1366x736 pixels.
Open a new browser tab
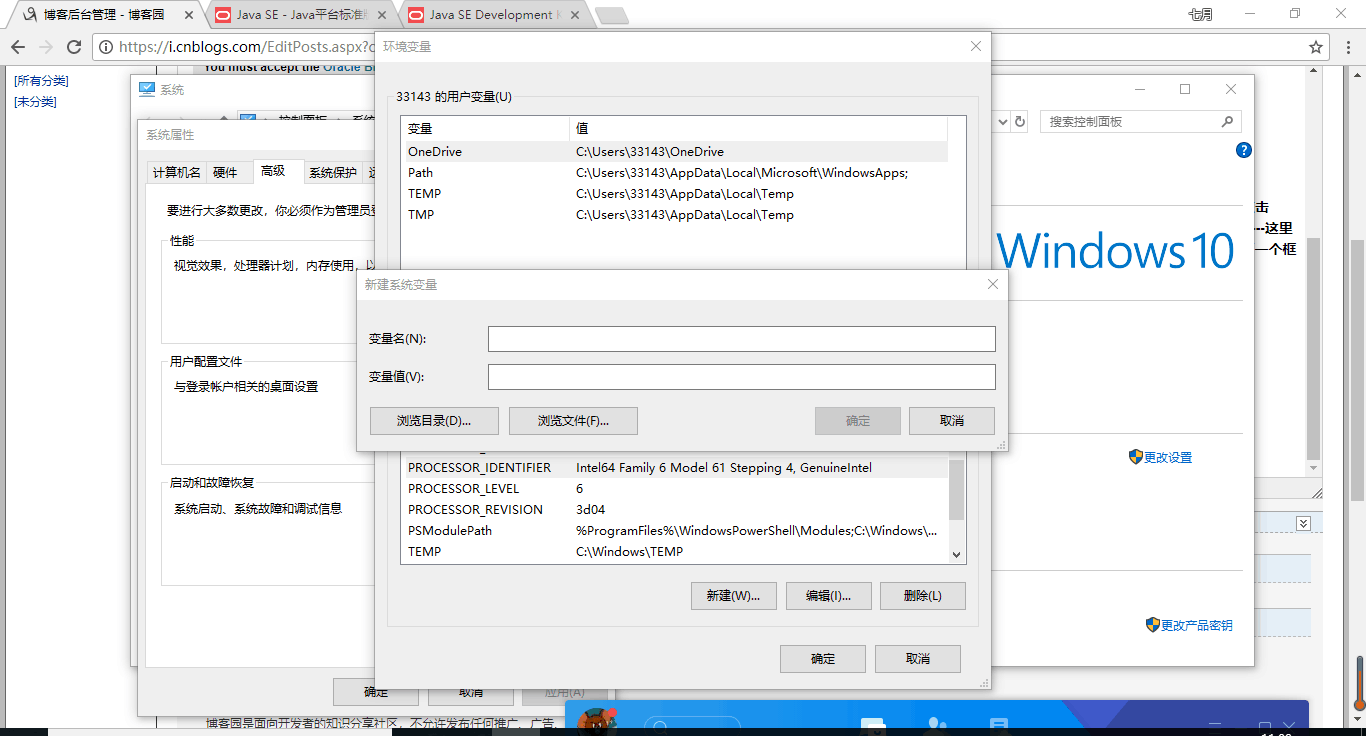coord(612,15)
